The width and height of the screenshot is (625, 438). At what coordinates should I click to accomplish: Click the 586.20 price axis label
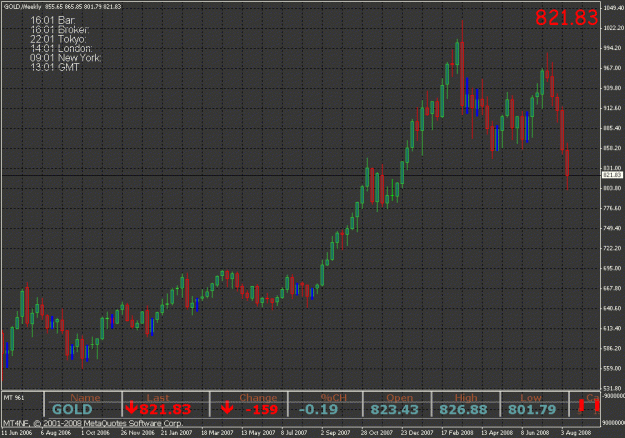pos(614,348)
